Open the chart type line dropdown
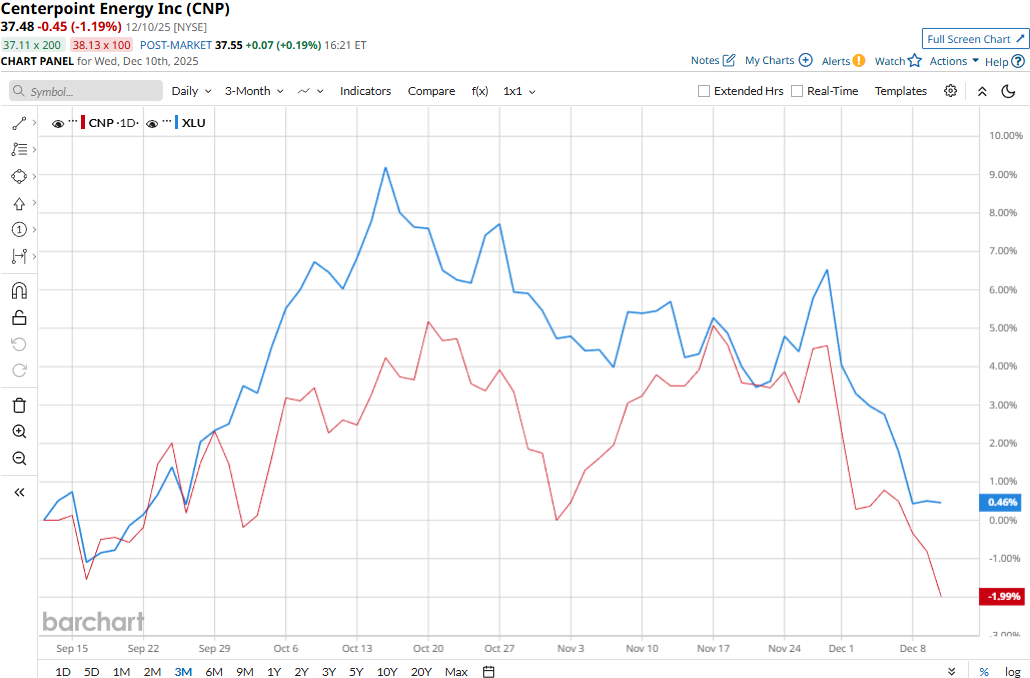 point(311,91)
